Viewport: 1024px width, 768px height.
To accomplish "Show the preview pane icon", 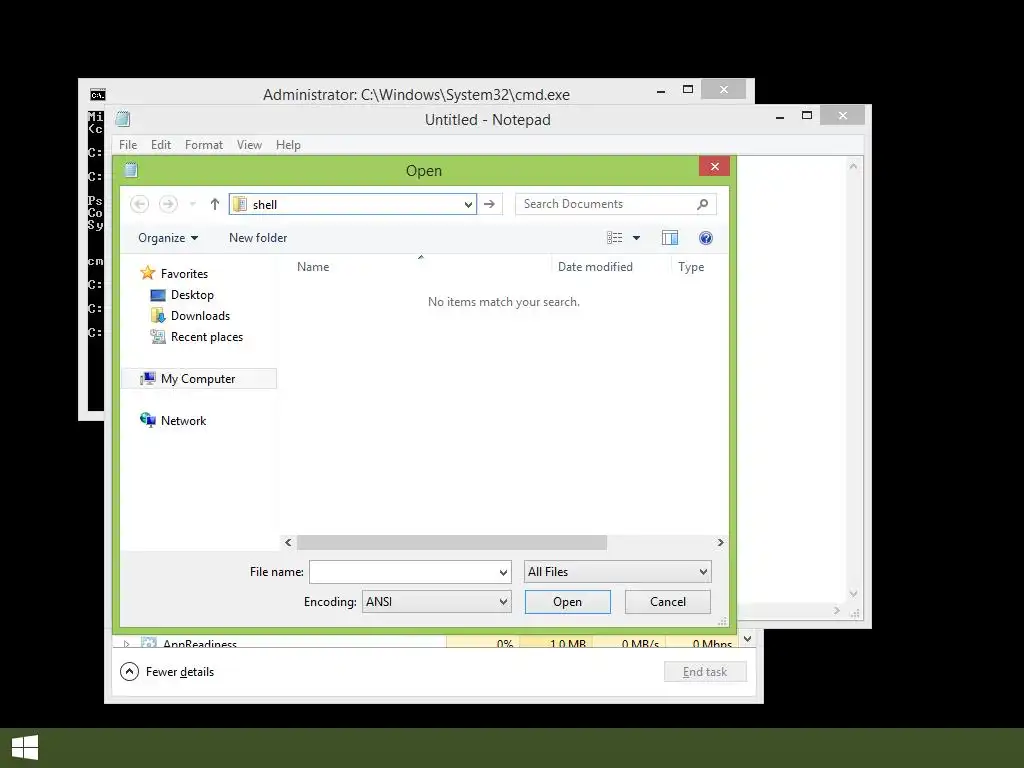I will 670,238.
